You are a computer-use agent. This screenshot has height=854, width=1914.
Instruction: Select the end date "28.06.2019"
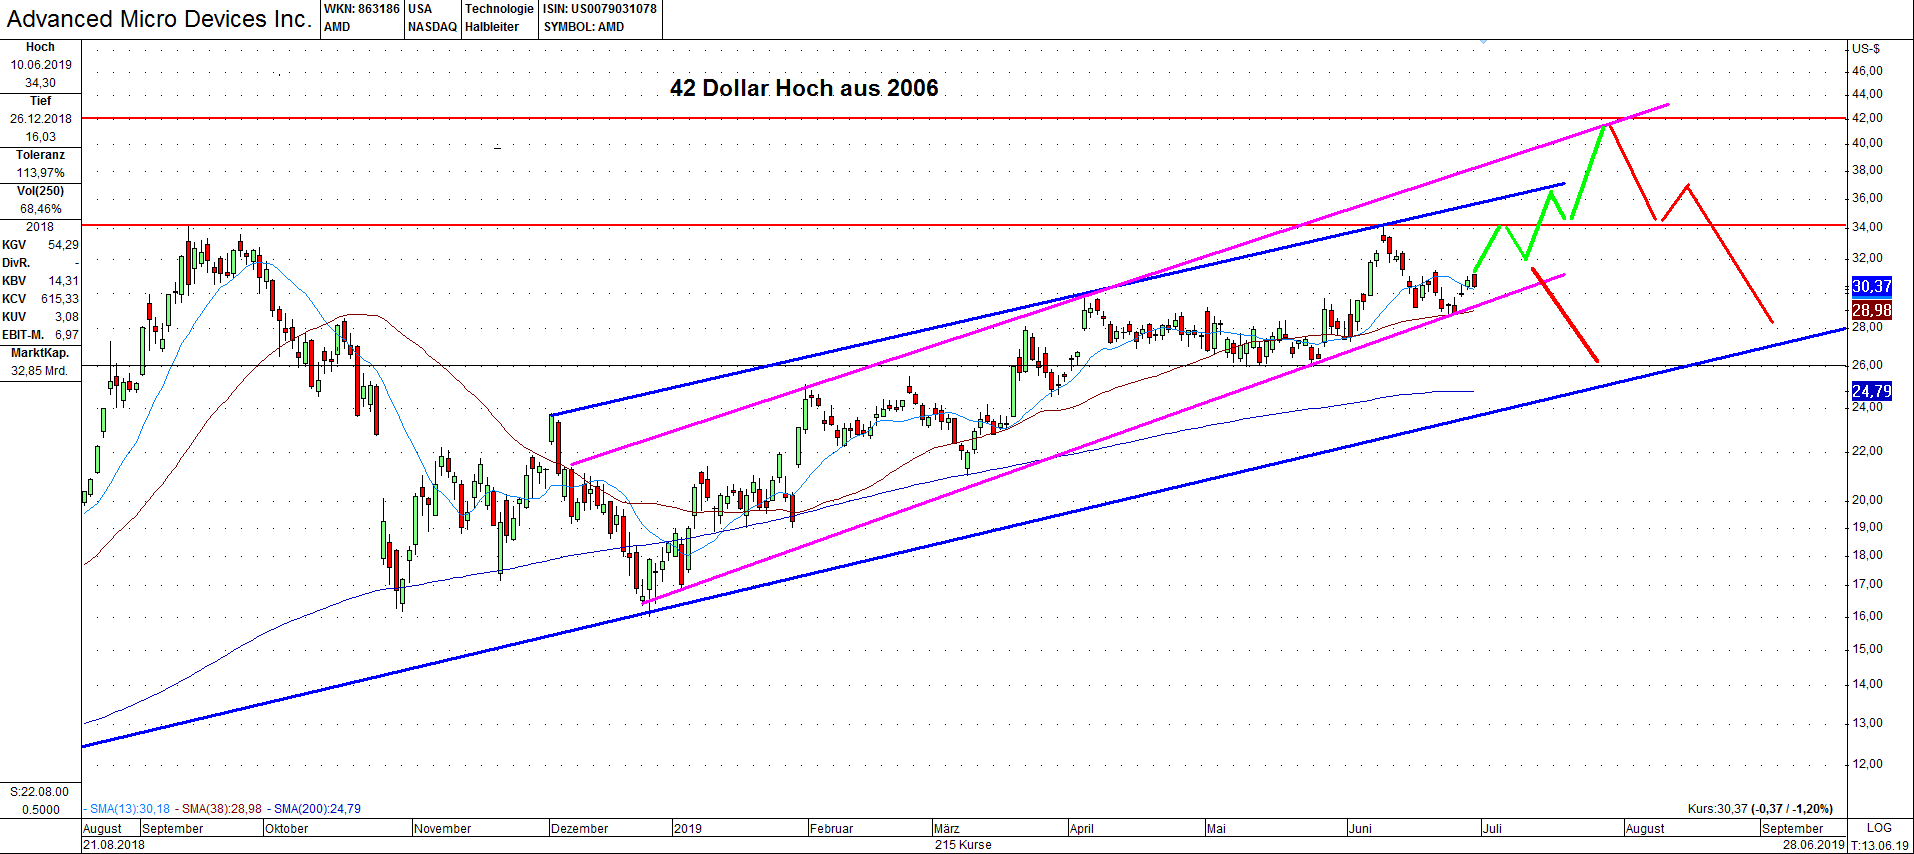click(x=1813, y=845)
